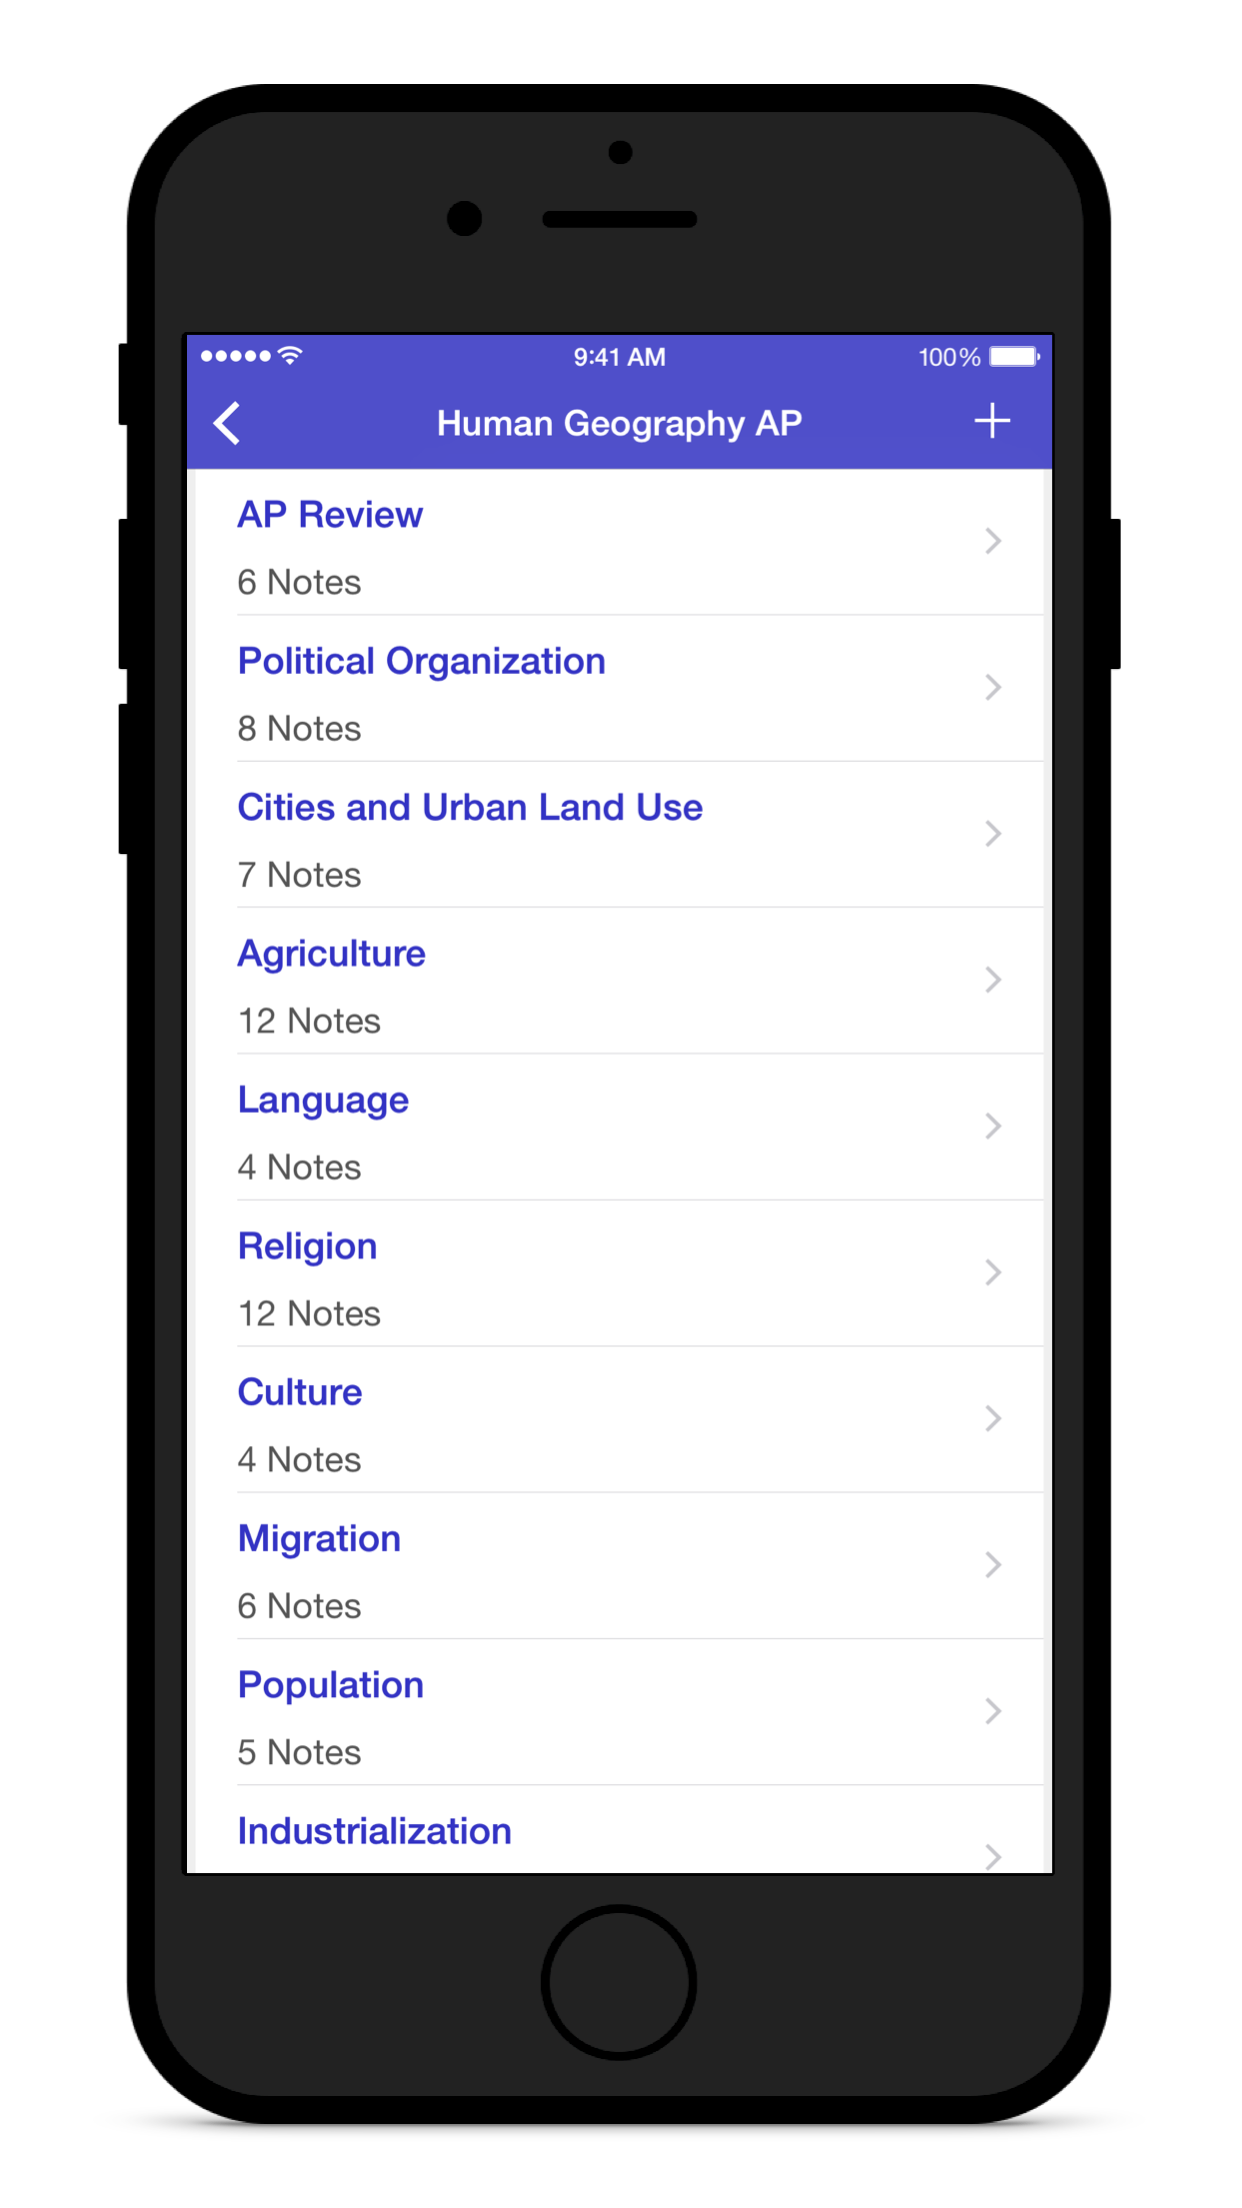
Task: Expand the AP Review chevron
Action: point(992,541)
